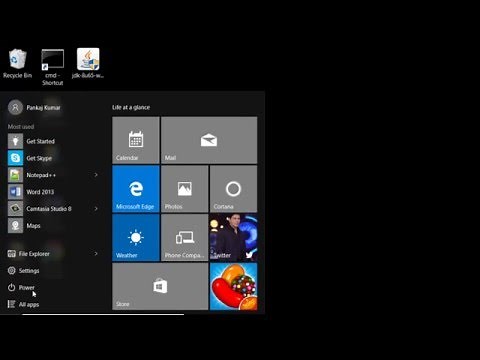This screenshot has height=360, width=480.
Task: Open the Twitter live tile
Action: tap(233, 237)
